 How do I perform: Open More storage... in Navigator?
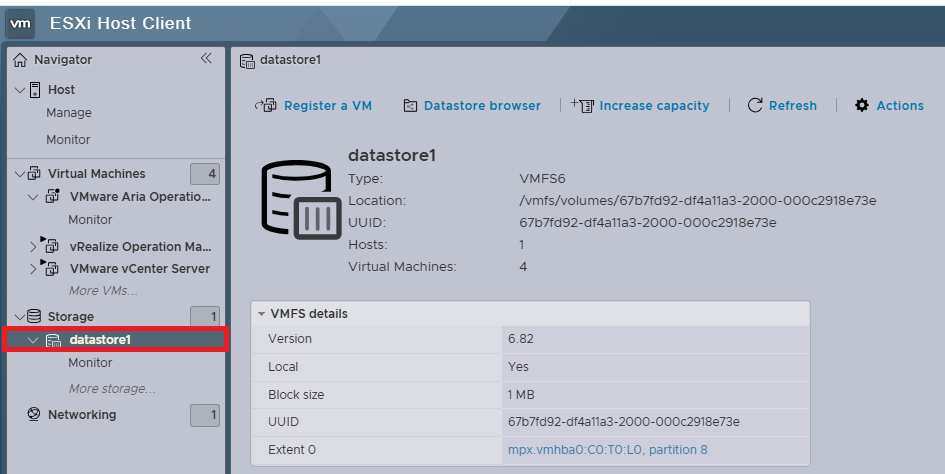112,388
